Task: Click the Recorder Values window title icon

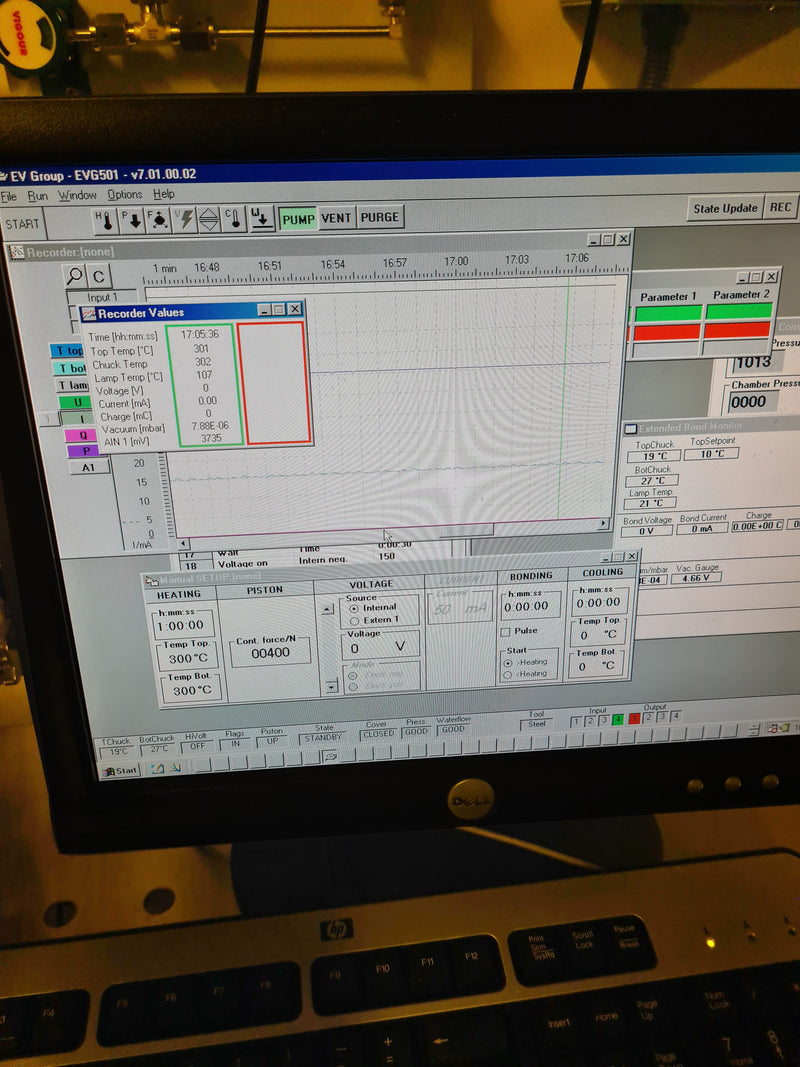Action: pyautogui.click(x=89, y=314)
